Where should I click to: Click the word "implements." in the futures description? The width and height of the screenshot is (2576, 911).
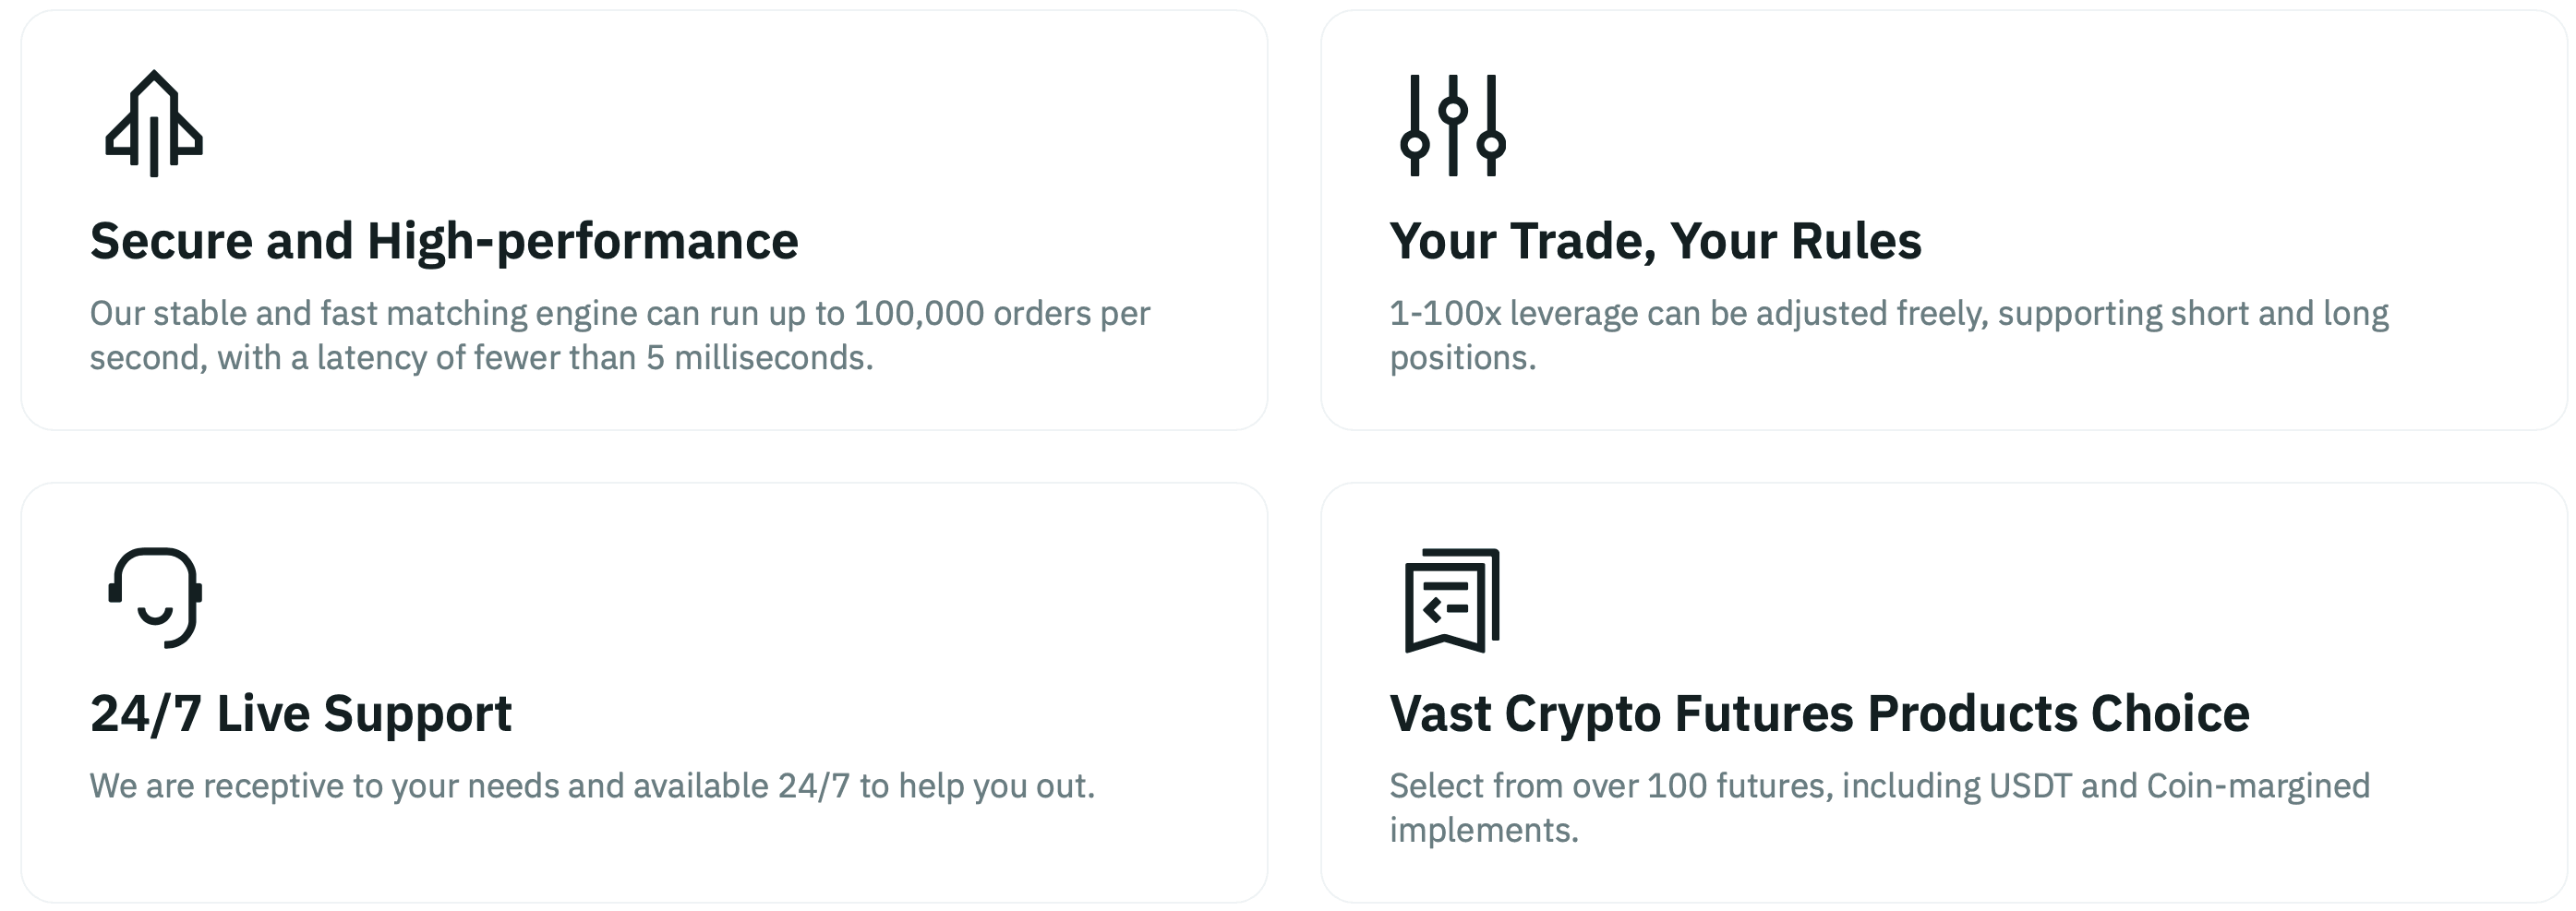pos(1483,830)
